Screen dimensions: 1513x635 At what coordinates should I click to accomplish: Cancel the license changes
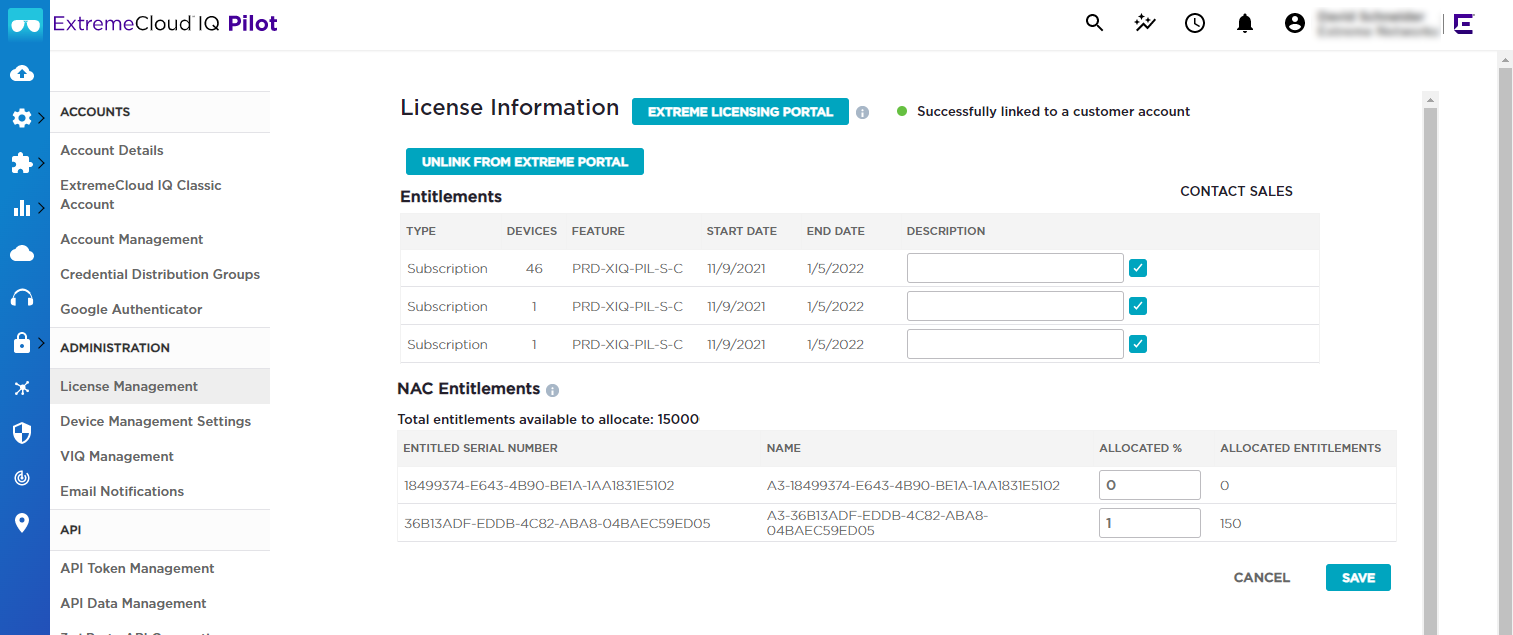click(1262, 578)
